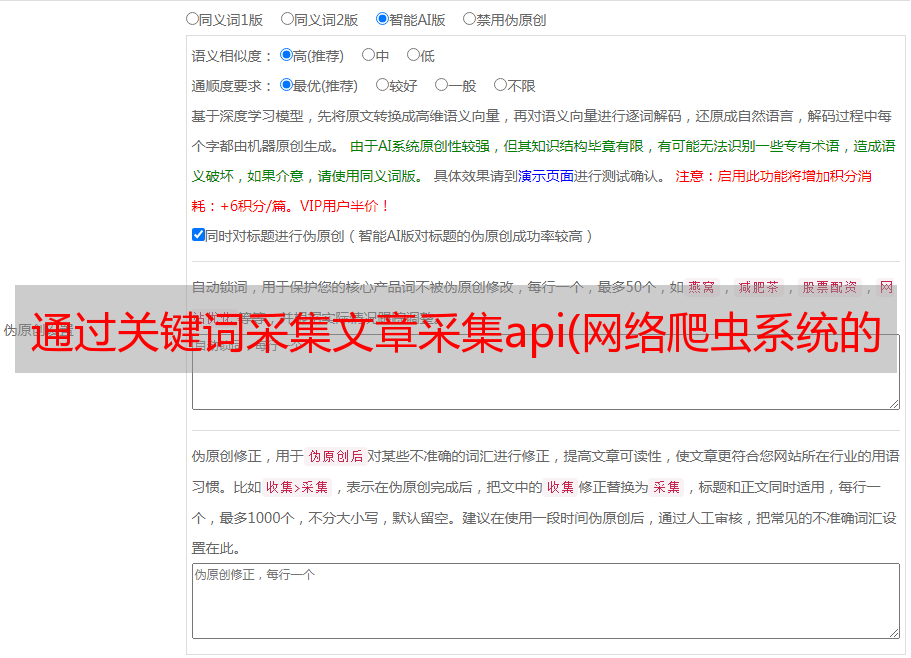This screenshot has height=658, width=911.
Task: Click into the 自动锁词 textarea
Action: point(546,372)
